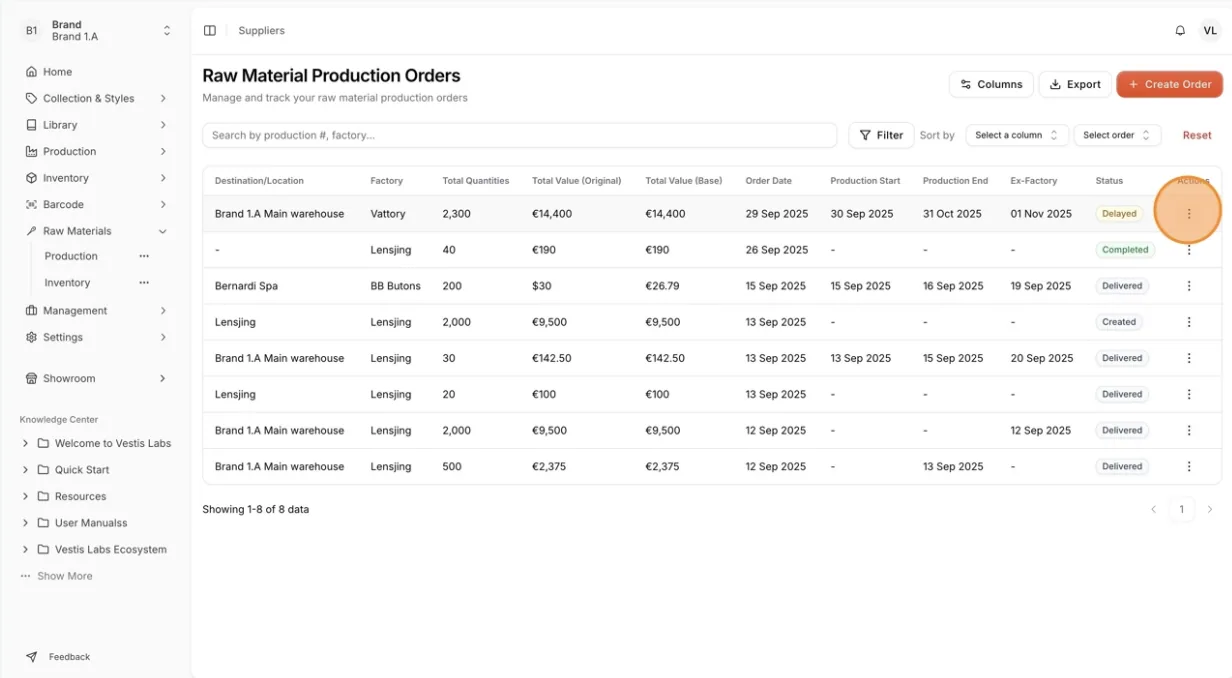Click the Total Quantities column header
Image resolution: width=1232 pixels, height=678 pixels.
point(476,181)
